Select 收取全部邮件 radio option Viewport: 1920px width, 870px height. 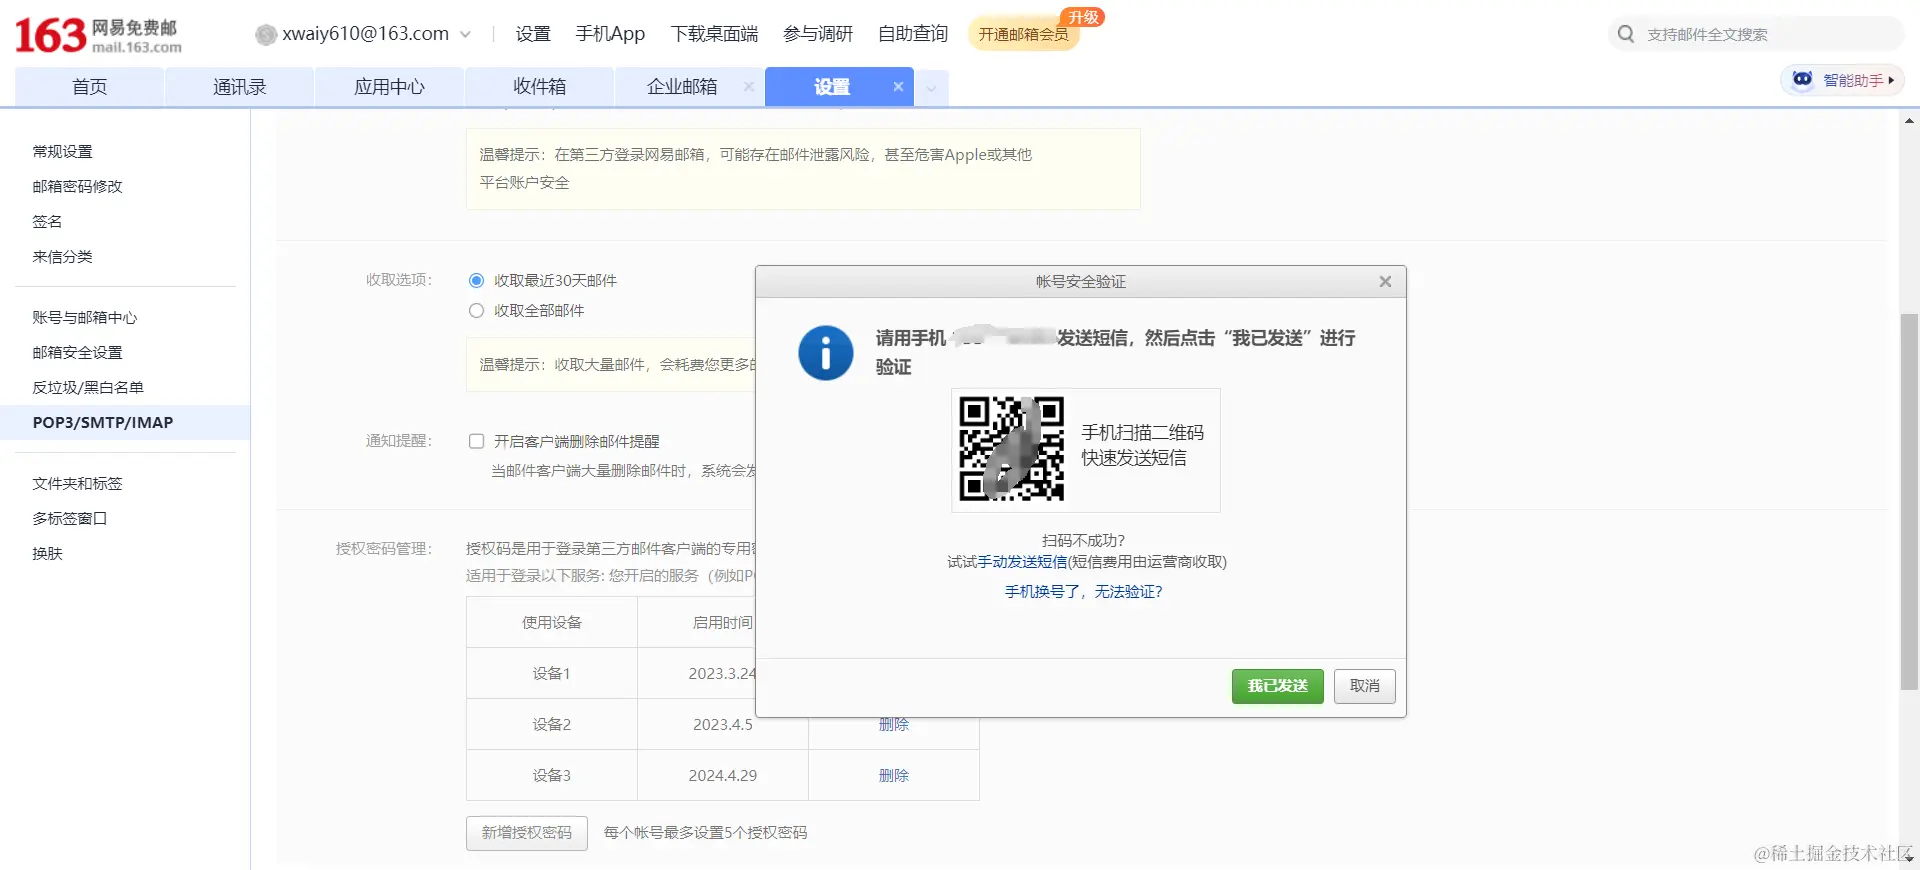click(x=476, y=311)
